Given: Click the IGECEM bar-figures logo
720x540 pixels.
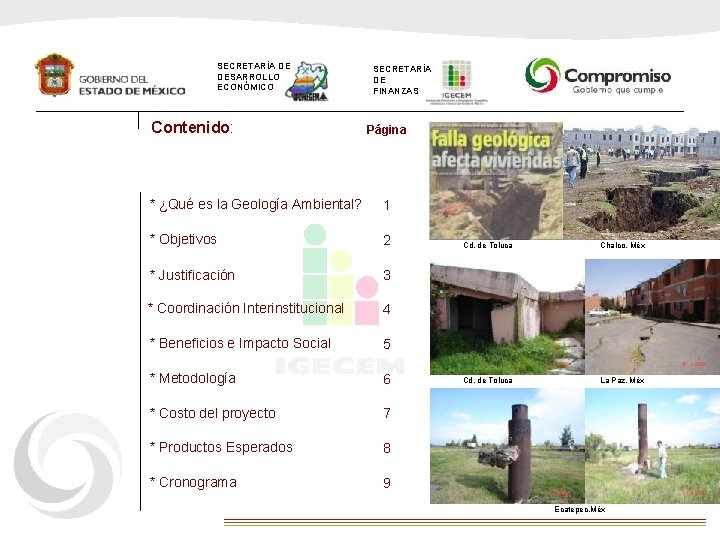Looking at the screenshot, I should (x=456, y=82).
